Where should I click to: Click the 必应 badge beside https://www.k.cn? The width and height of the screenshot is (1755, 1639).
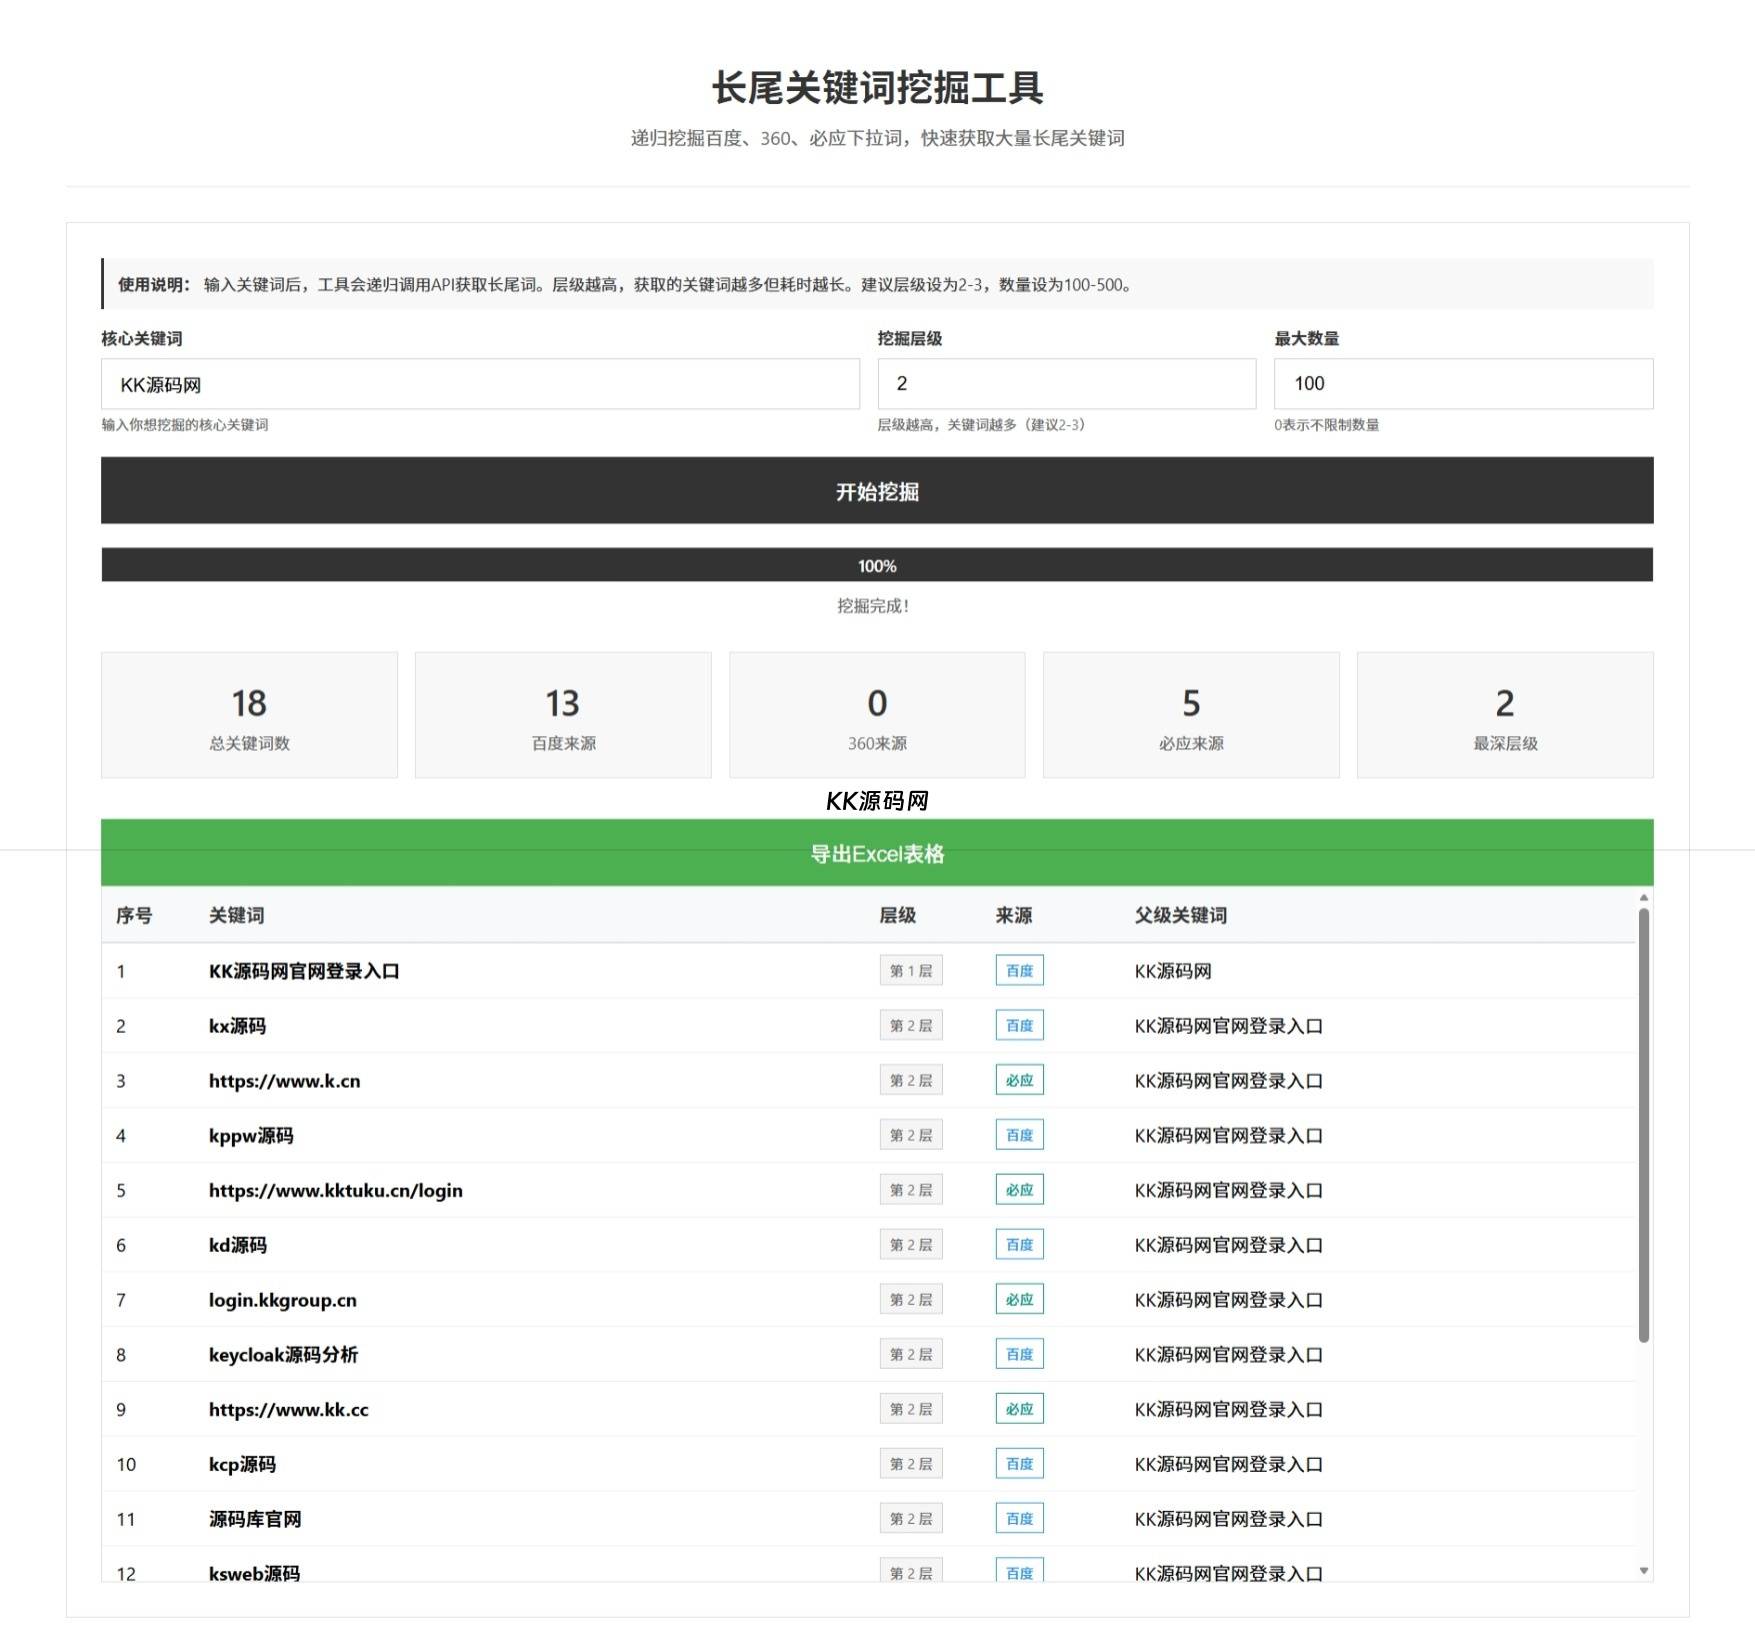1019,1080
